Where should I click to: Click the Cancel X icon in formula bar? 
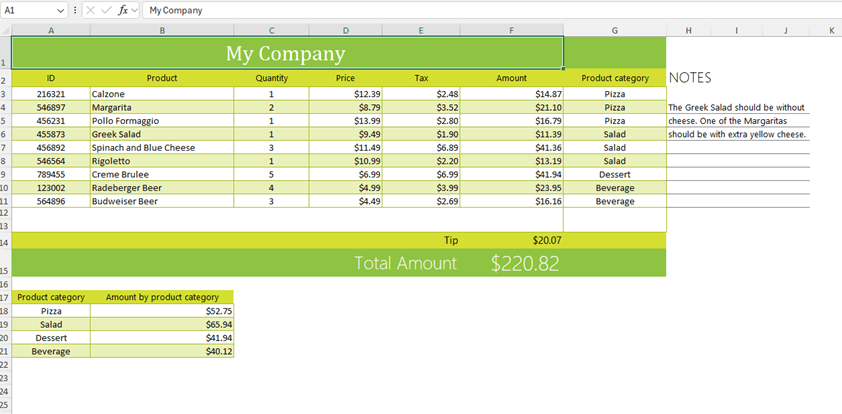91,10
